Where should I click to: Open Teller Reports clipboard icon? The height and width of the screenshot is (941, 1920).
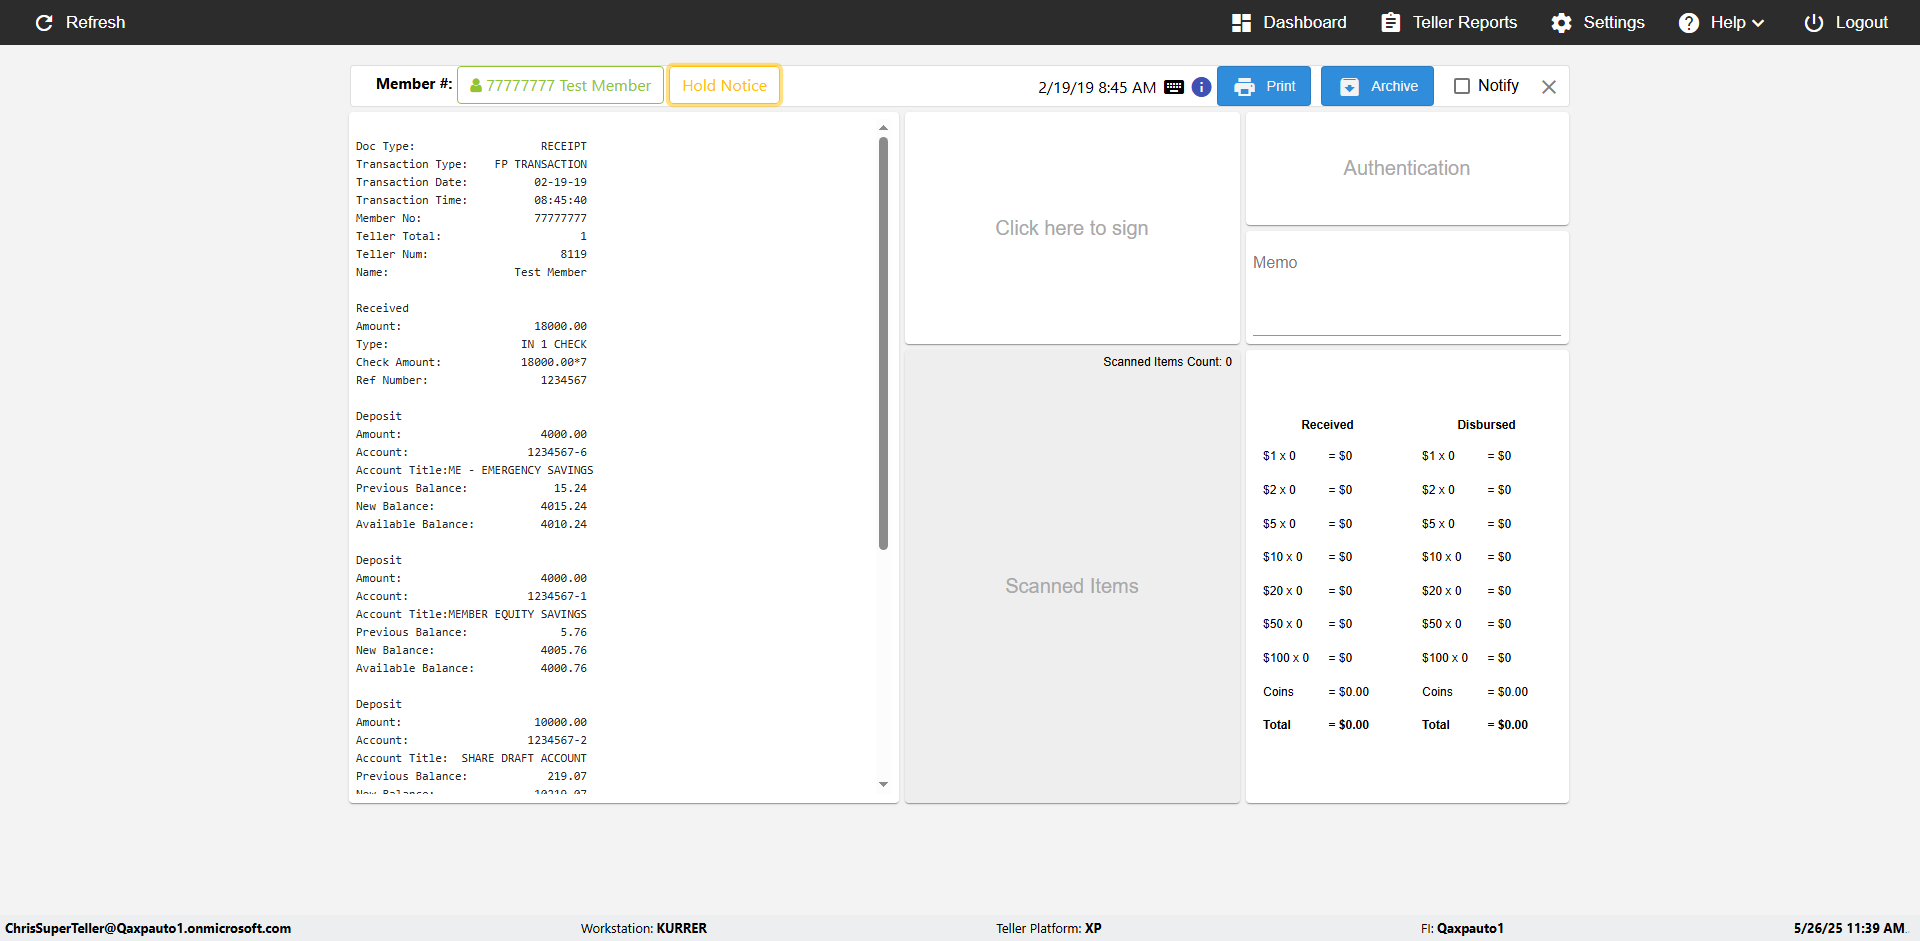(1390, 22)
